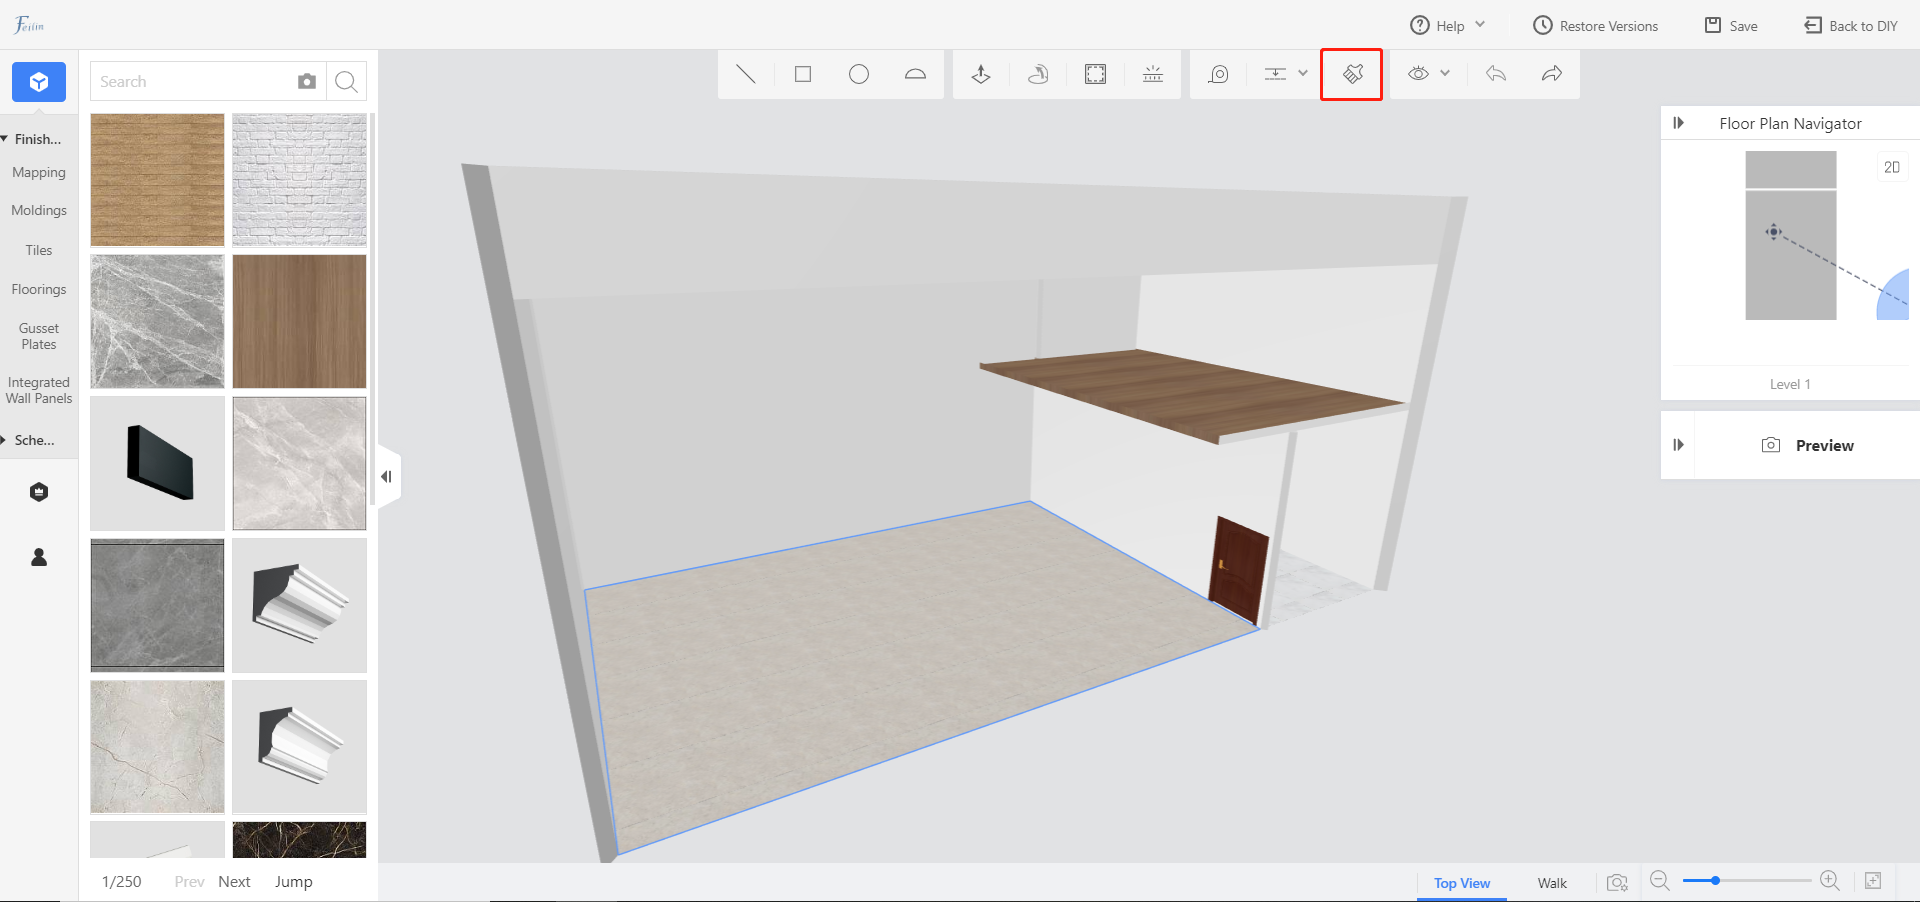Screen dimensions: 1920x902
Task: Expand the visibility options dropdown arrow
Action: click(x=1445, y=73)
